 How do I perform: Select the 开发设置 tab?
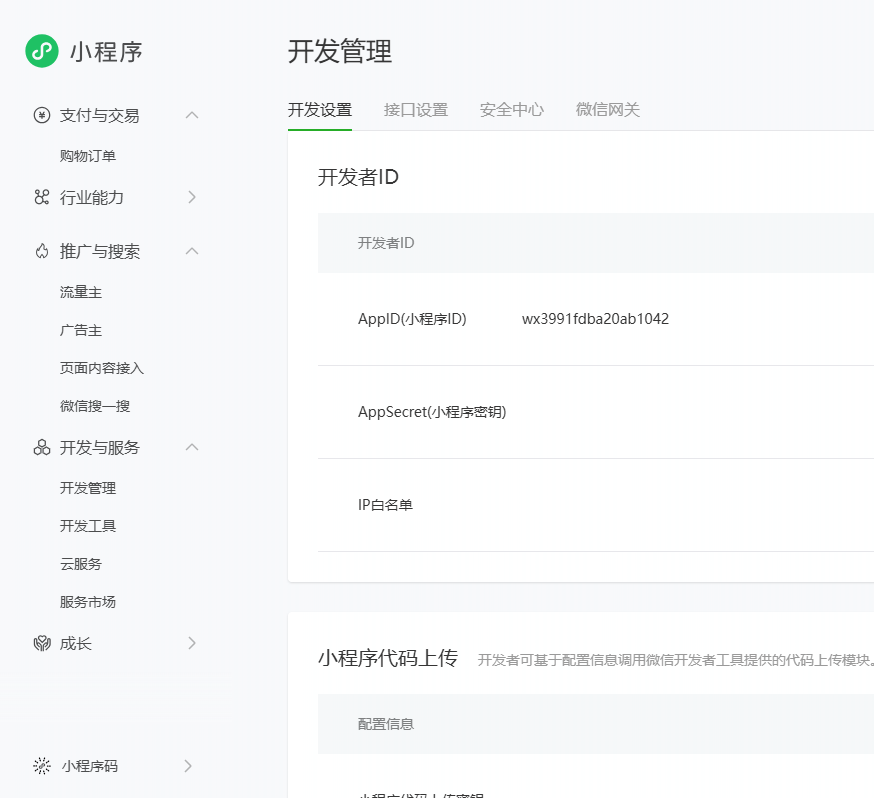(x=320, y=110)
